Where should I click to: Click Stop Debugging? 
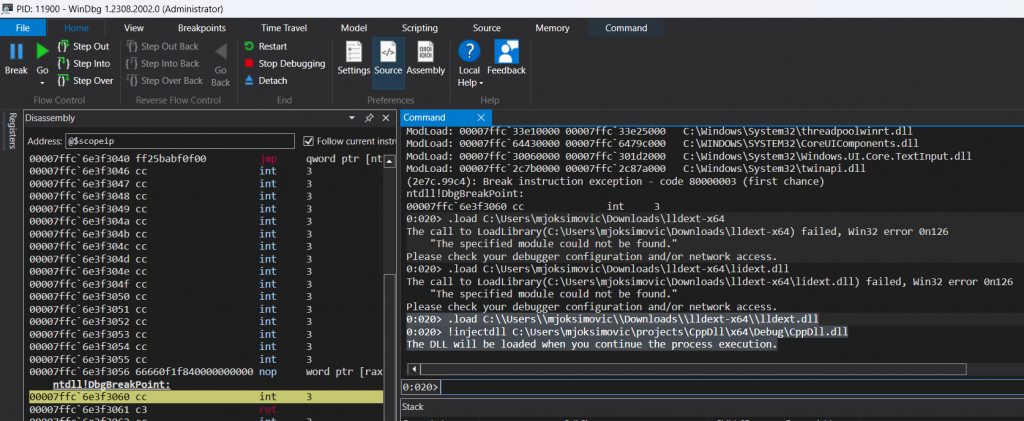[x=285, y=63]
